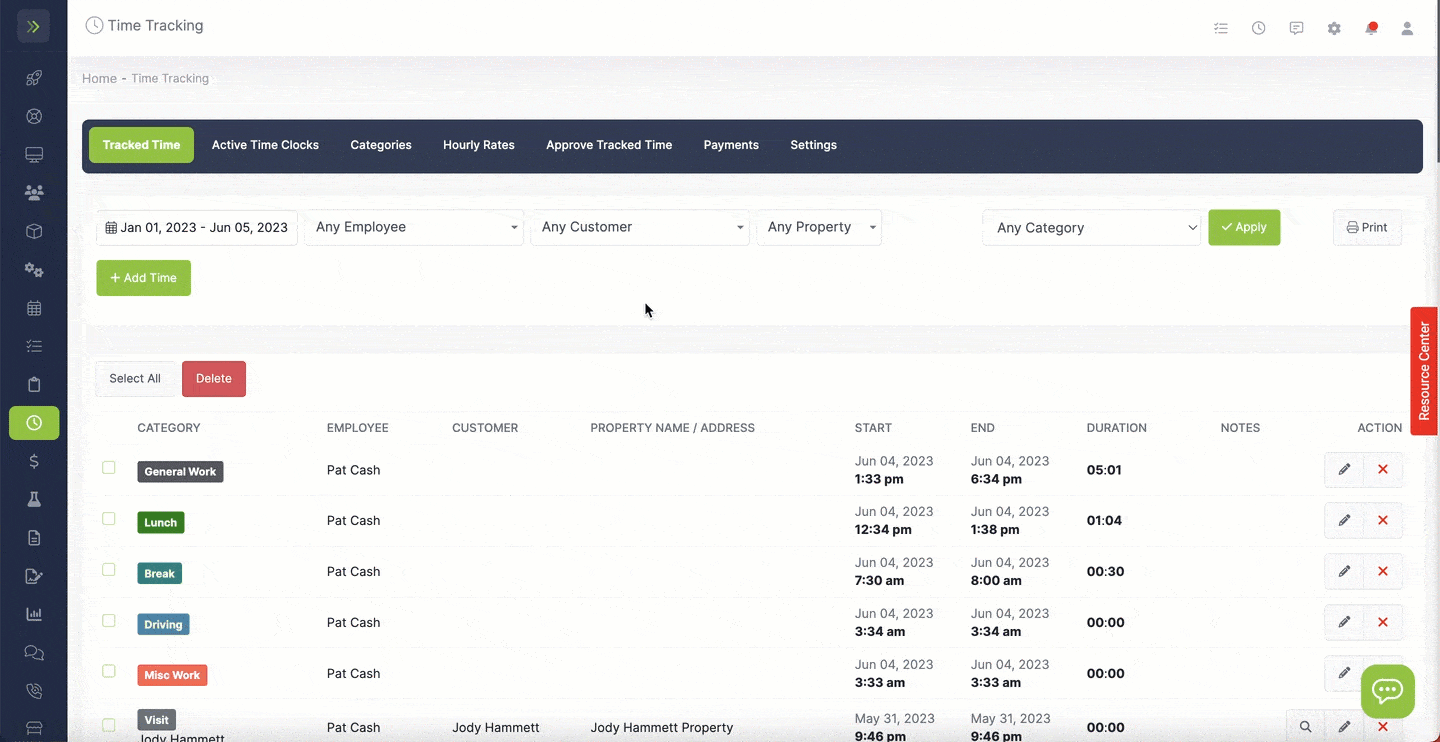Screen dimensions: 1440x742
Task: Open the monitor dashboard icon in sidebar
Action: pyautogui.click(x=34, y=155)
